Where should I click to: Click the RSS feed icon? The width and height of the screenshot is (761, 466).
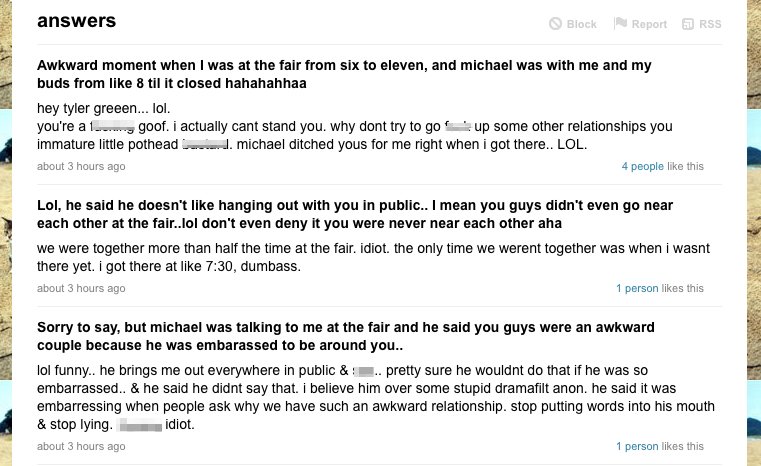pyautogui.click(x=688, y=24)
